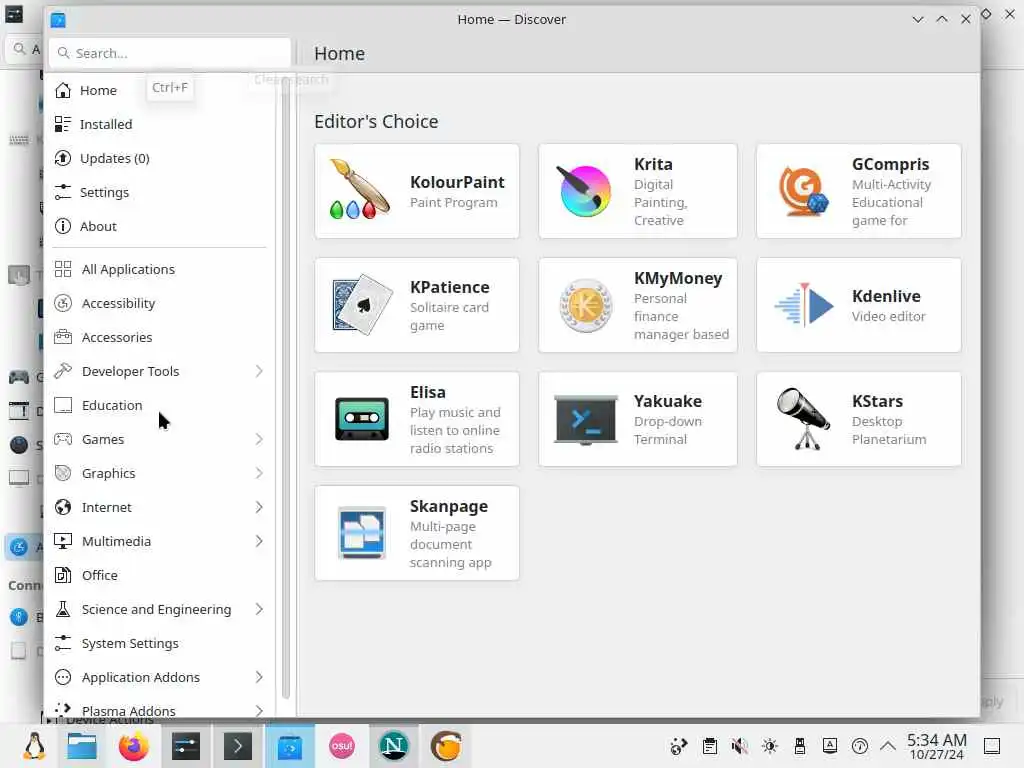1024x768 pixels.
Task: Open the Skanpage scanning app icon
Action: click(362, 533)
